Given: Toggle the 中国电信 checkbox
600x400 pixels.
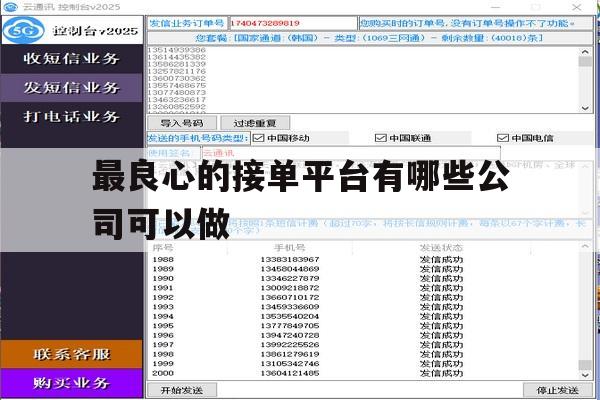Looking at the screenshot, I should click(x=502, y=138).
